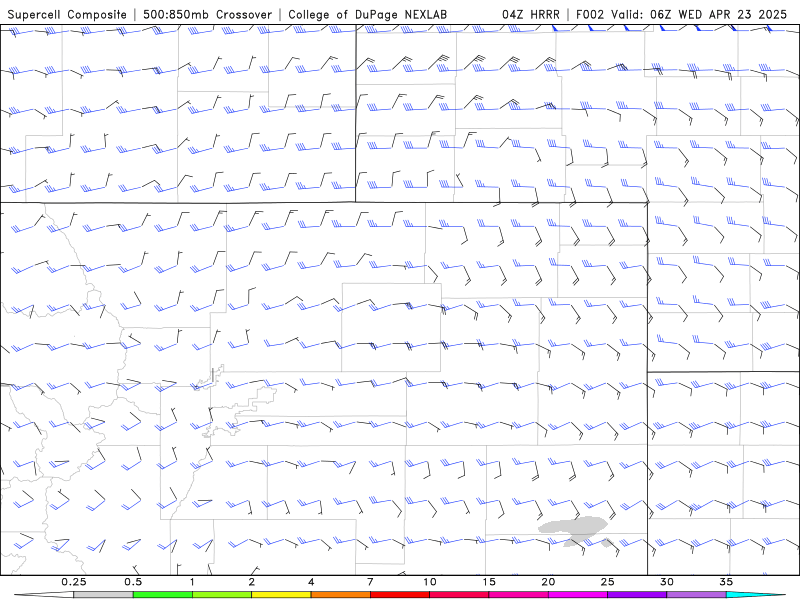
Task: Click the '7' legend value
Action: [x=370, y=582]
